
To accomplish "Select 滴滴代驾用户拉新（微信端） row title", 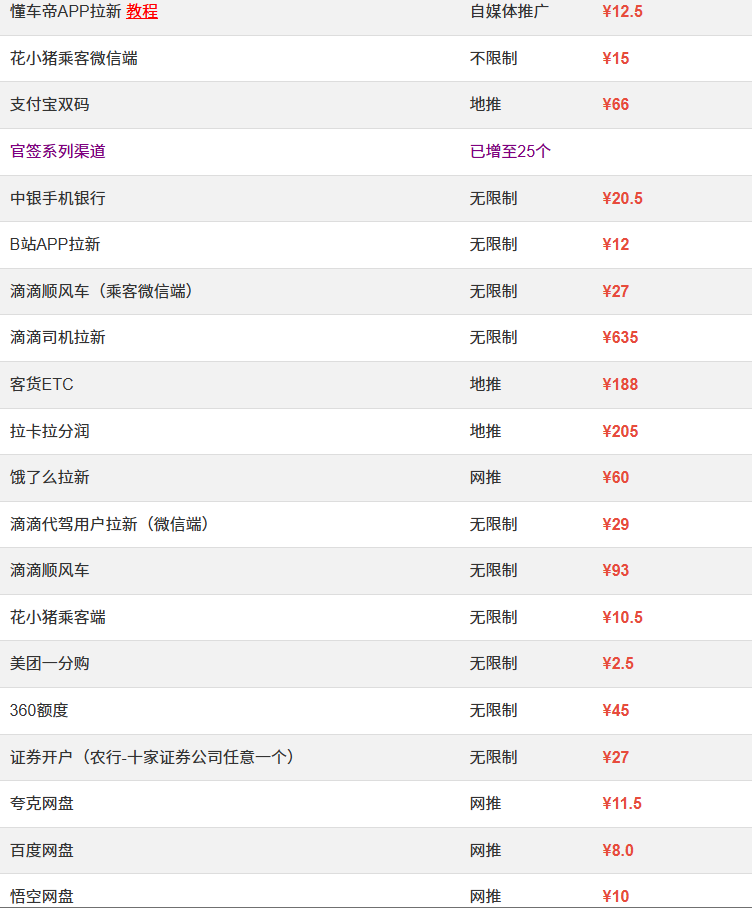I will coord(109,525).
